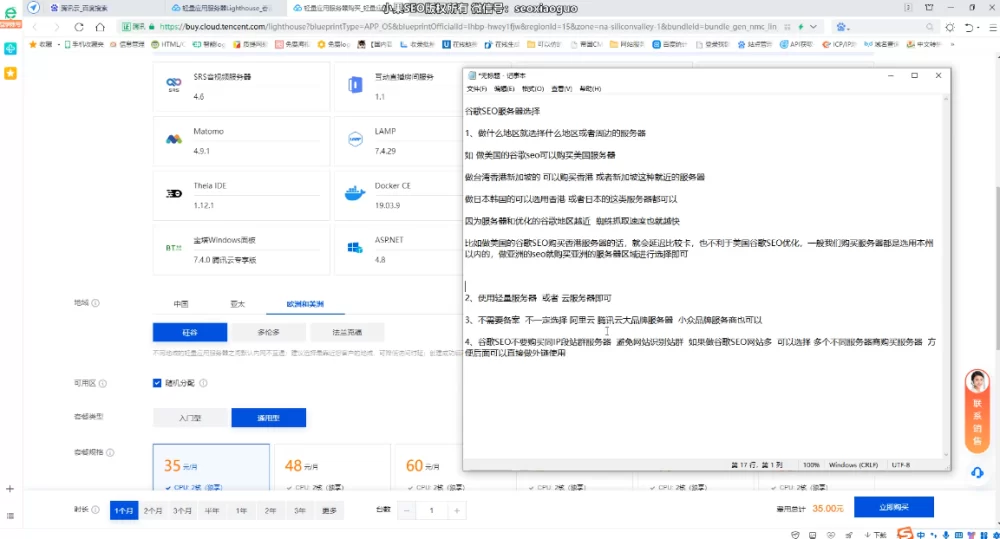Expand hidden bookmarks with the overflow chevron

pyautogui.click(x=952, y=45)
